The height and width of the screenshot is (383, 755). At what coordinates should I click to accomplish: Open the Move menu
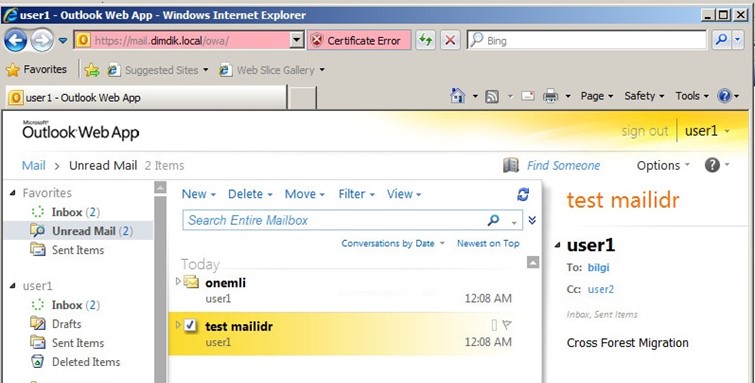304,194
